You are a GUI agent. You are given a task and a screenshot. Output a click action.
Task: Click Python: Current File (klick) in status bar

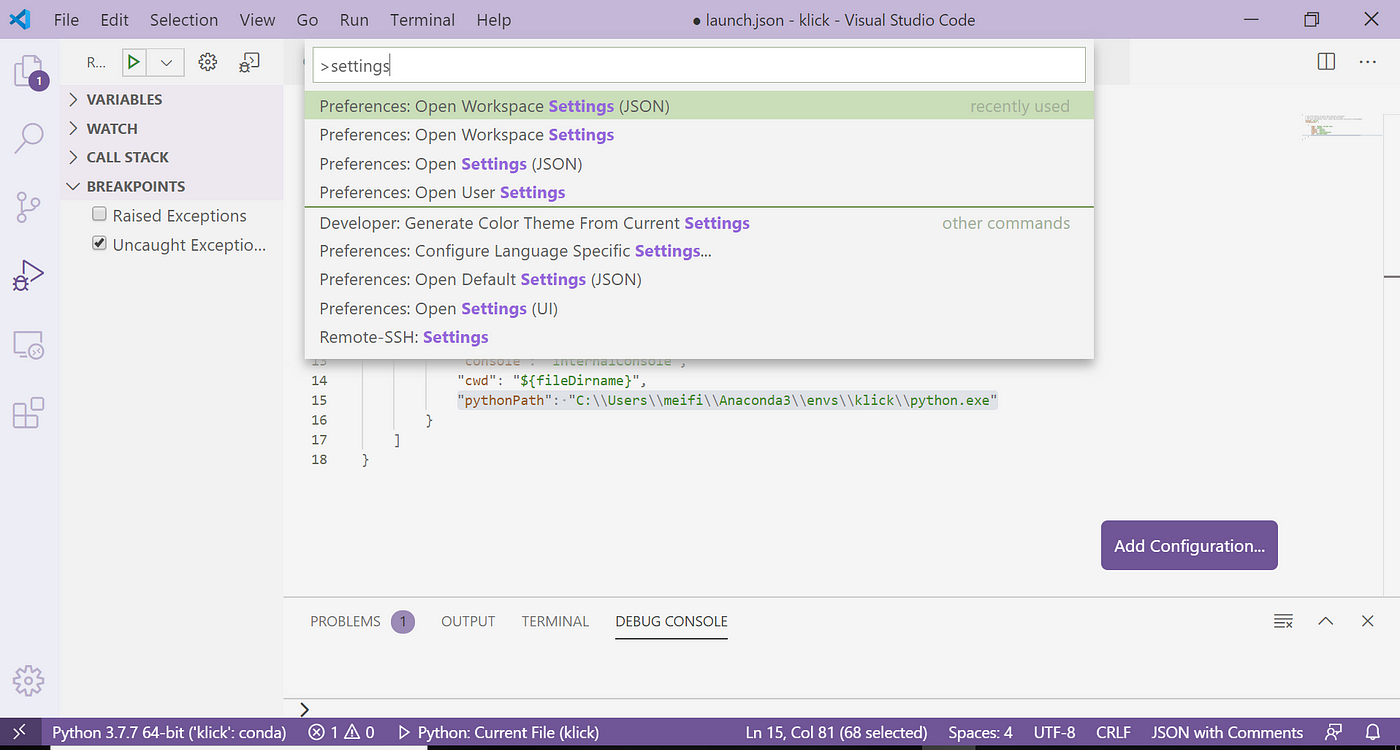click(498, 733)
